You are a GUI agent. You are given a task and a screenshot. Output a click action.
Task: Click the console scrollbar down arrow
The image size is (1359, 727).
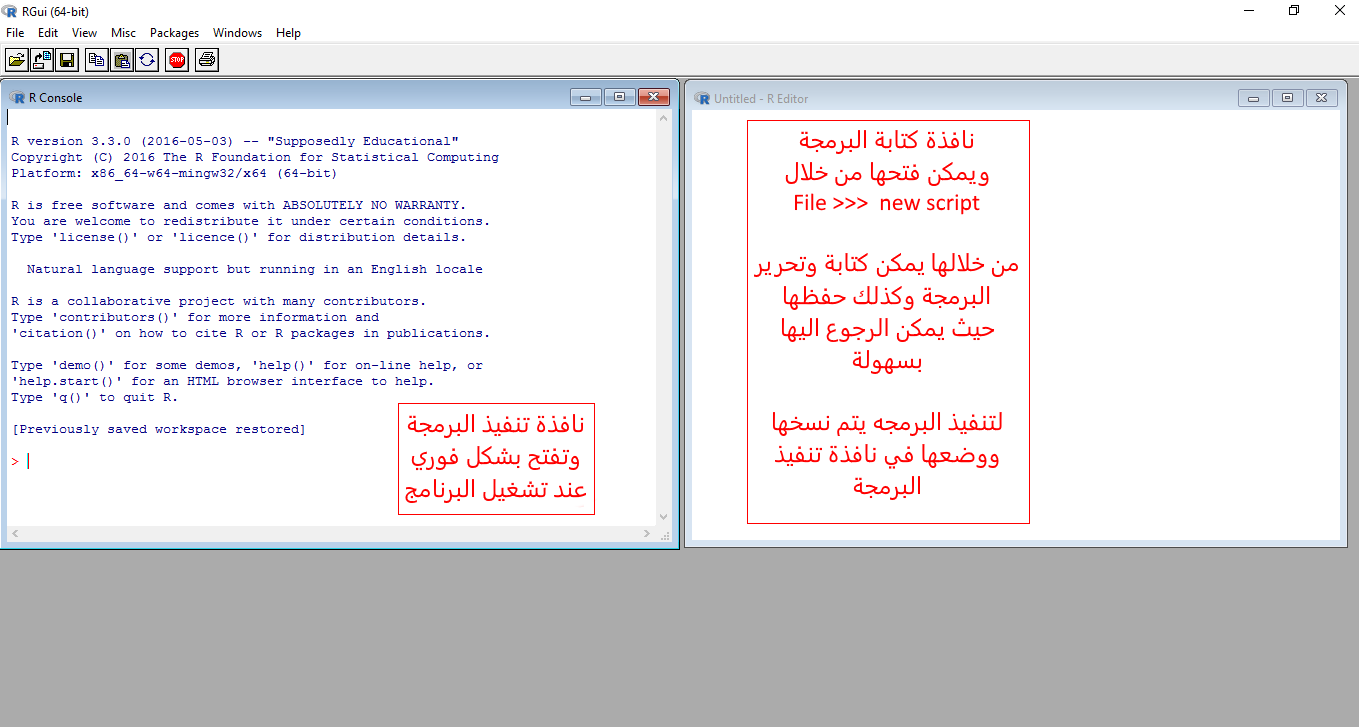tap(663, 517)
